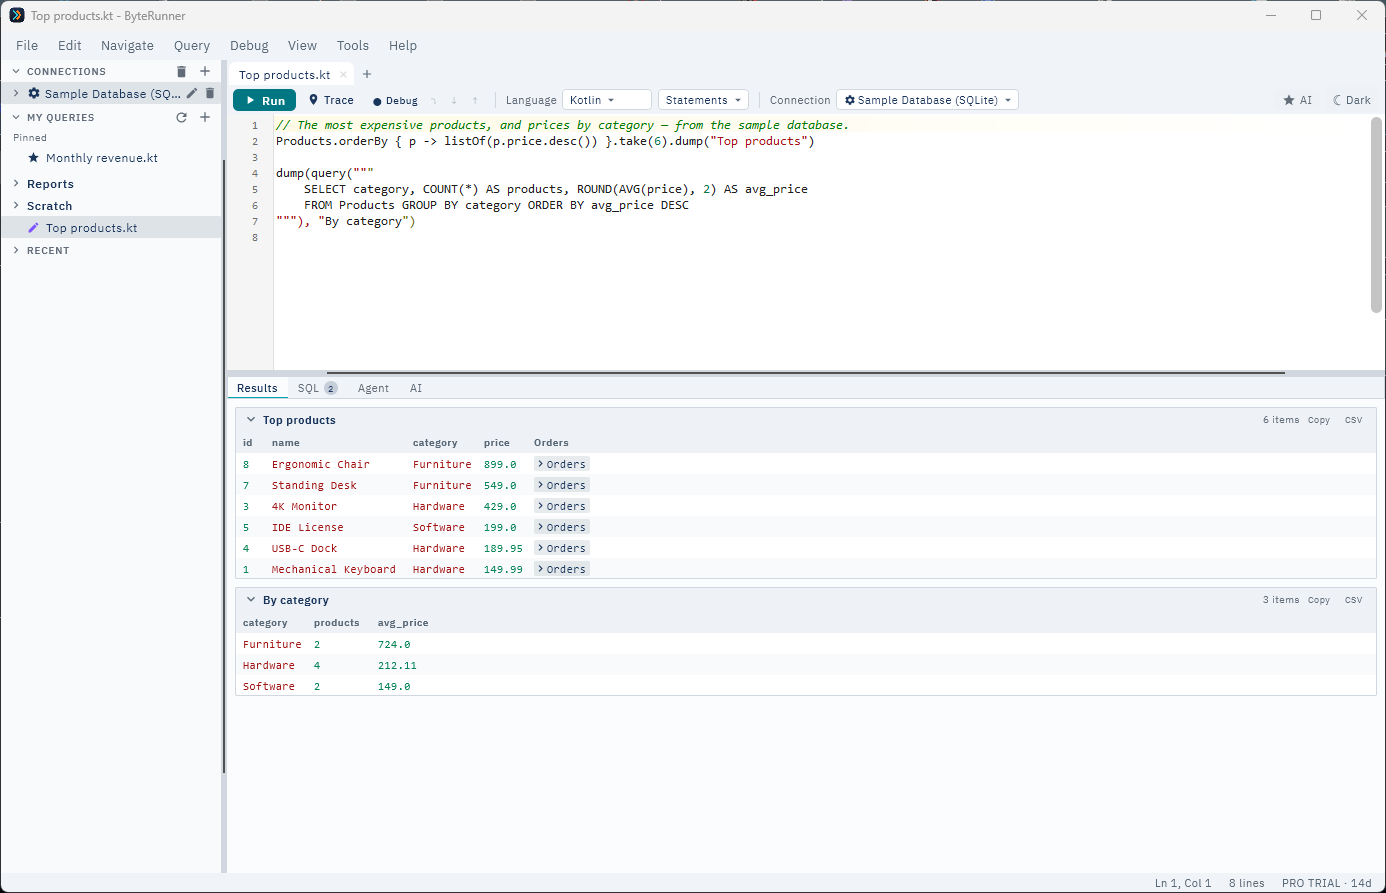The height and width of the screenshot is (893, 1386).
Task: Open the Tools menu
Action: pyautogui.click(x=353, y=45)
